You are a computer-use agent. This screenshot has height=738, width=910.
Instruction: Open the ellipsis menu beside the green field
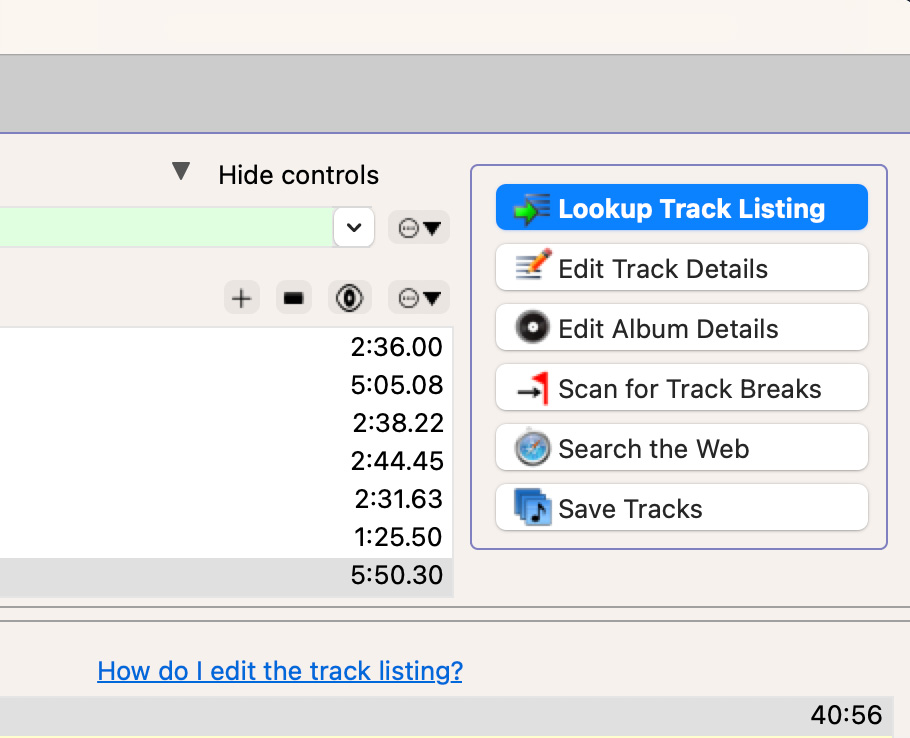pyautogui.click(x=419, y=228)
